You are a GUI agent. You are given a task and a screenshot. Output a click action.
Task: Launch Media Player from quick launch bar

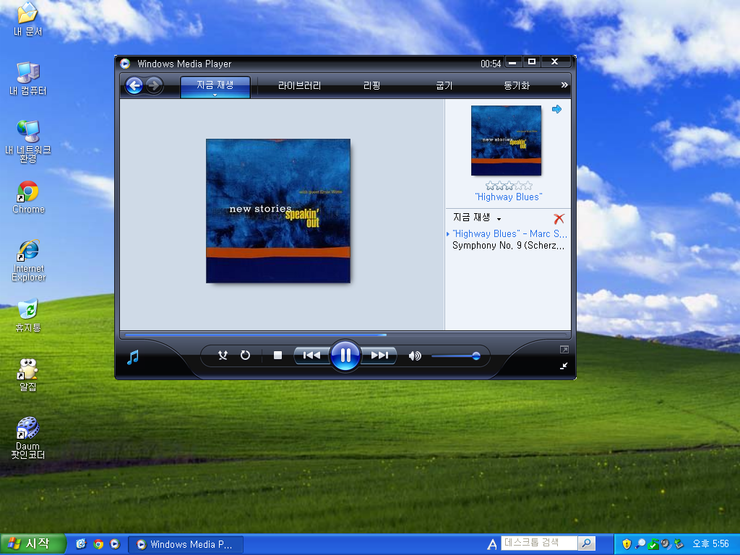[115, 544]
